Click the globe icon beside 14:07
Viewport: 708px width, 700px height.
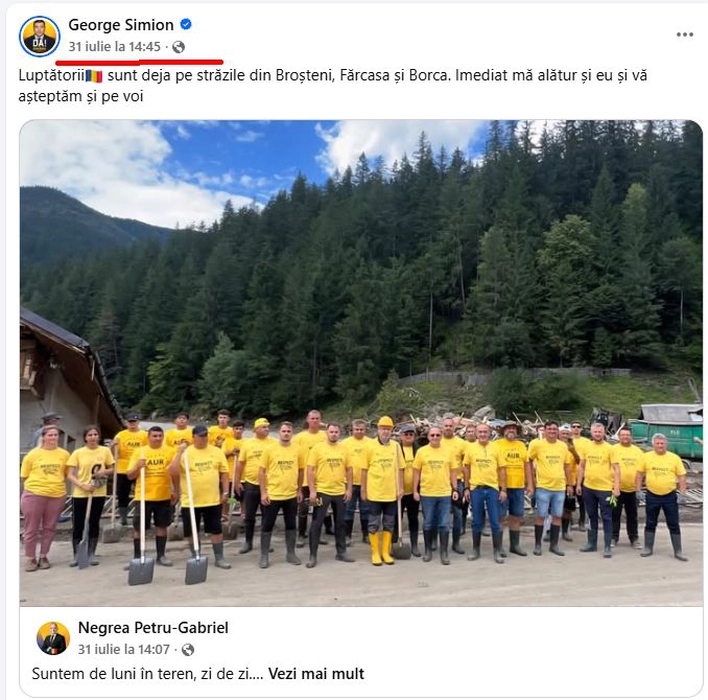(188, 650)
